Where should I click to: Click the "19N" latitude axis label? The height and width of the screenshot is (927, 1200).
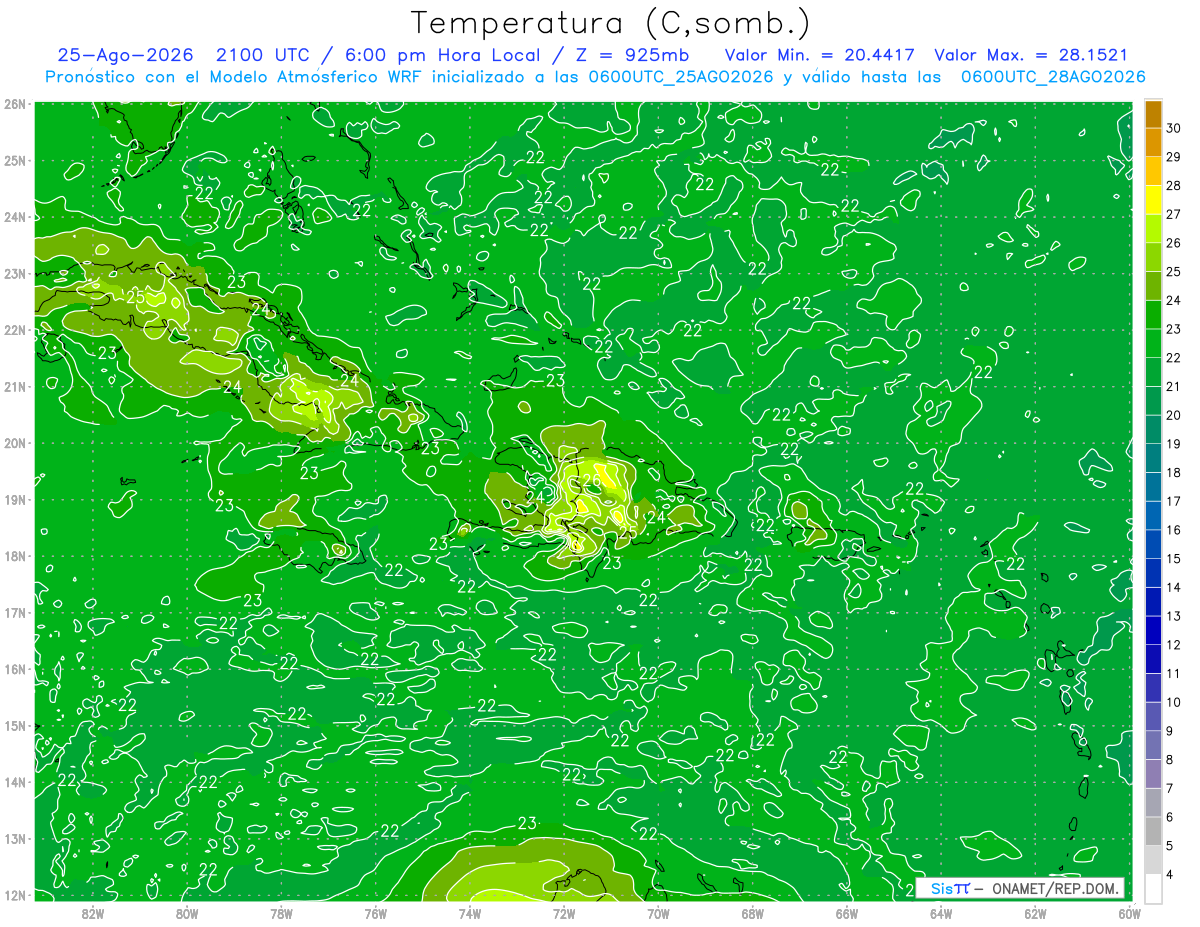pyautogui.click(x=17, y=499)
